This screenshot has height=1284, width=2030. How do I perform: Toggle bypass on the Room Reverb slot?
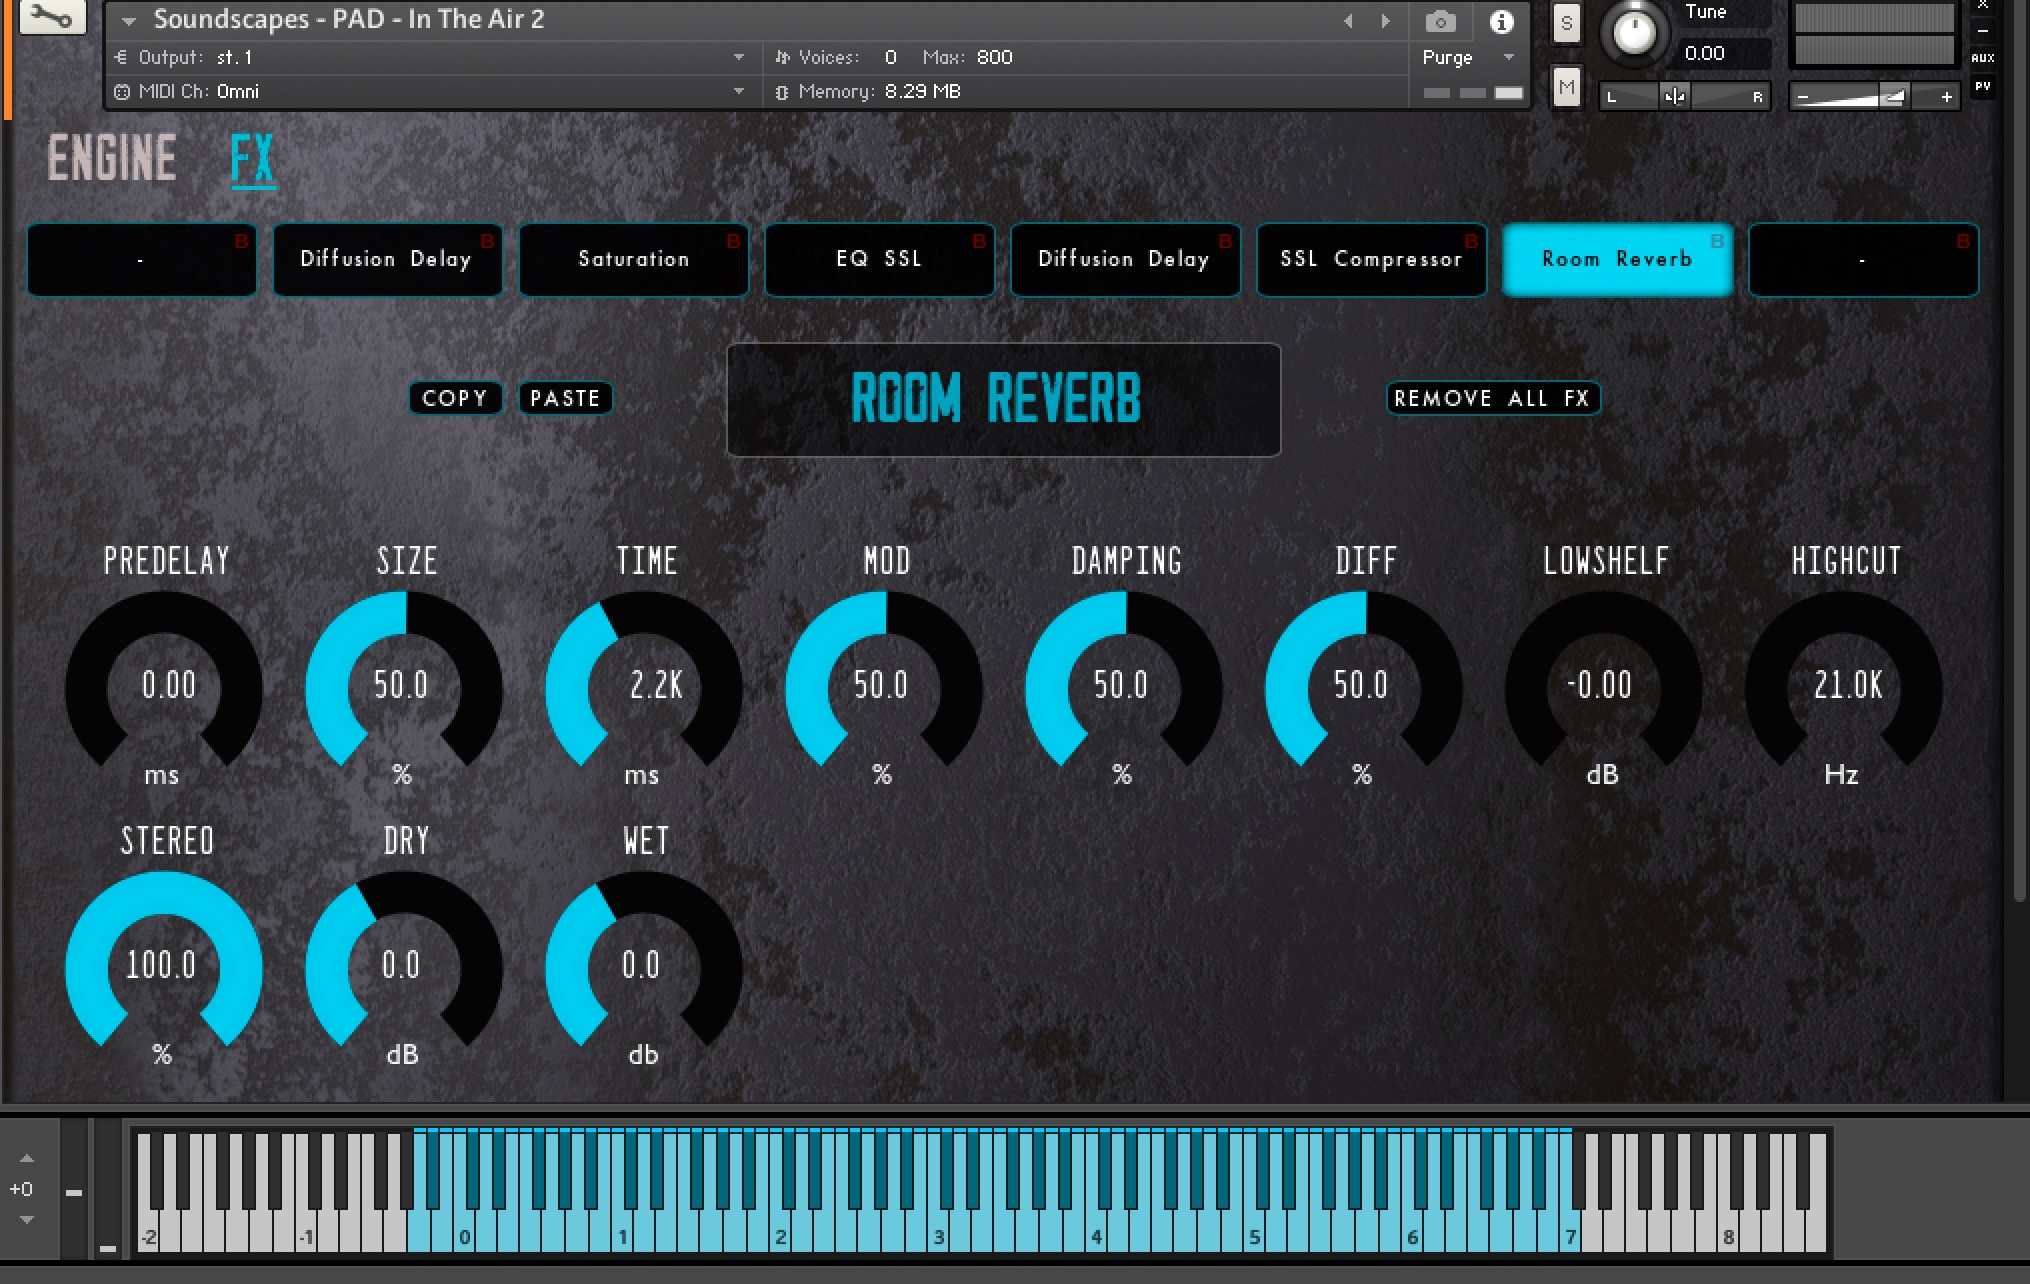1716,241
